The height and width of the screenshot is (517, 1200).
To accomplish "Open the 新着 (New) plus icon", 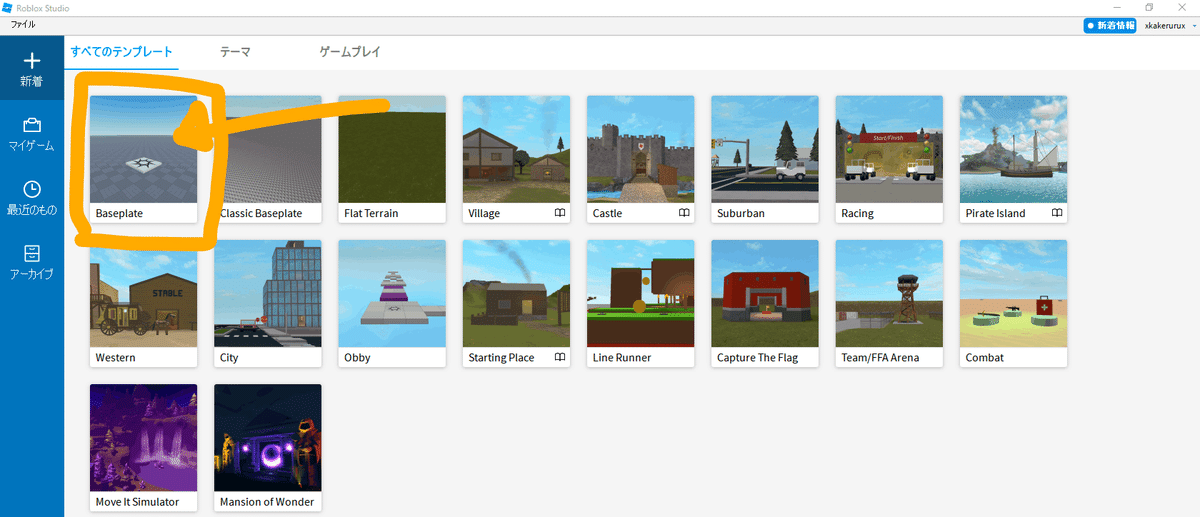I will pos(32,61).
